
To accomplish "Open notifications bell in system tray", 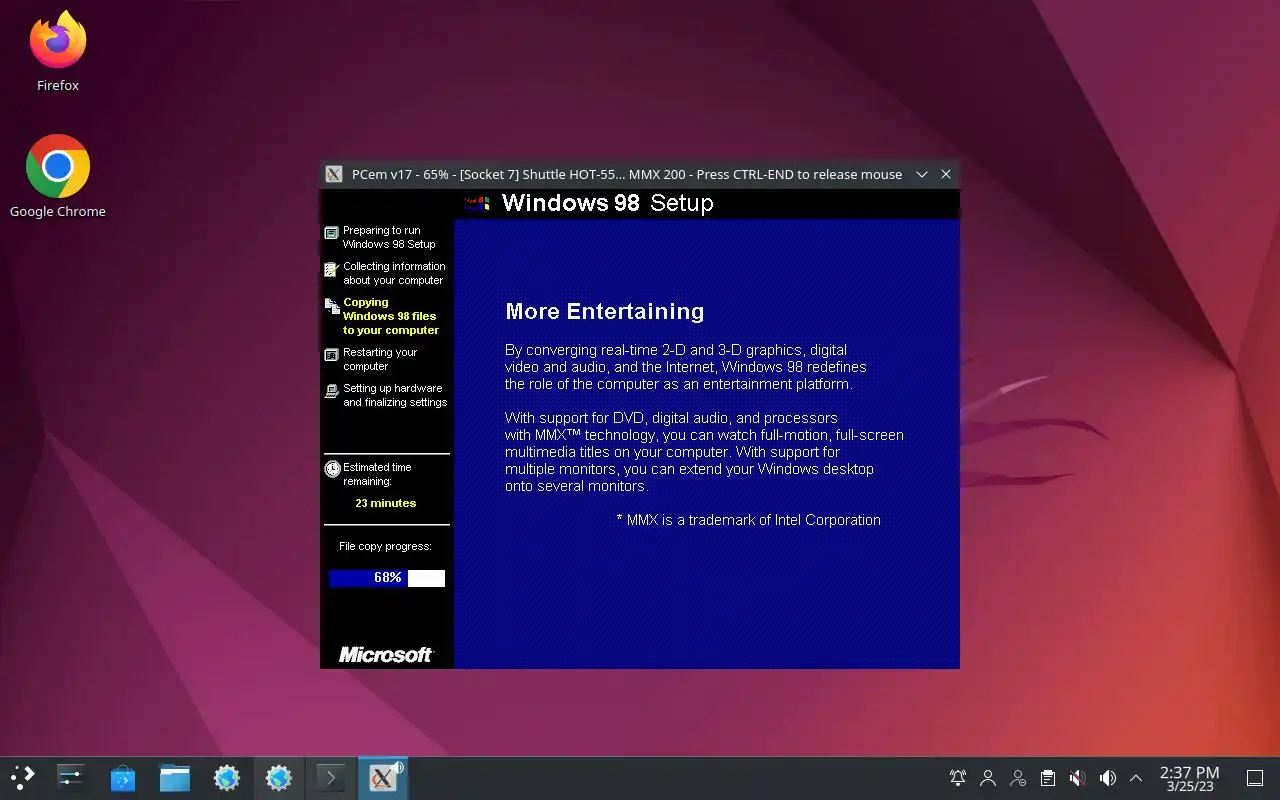I will [x=958, y=778].
